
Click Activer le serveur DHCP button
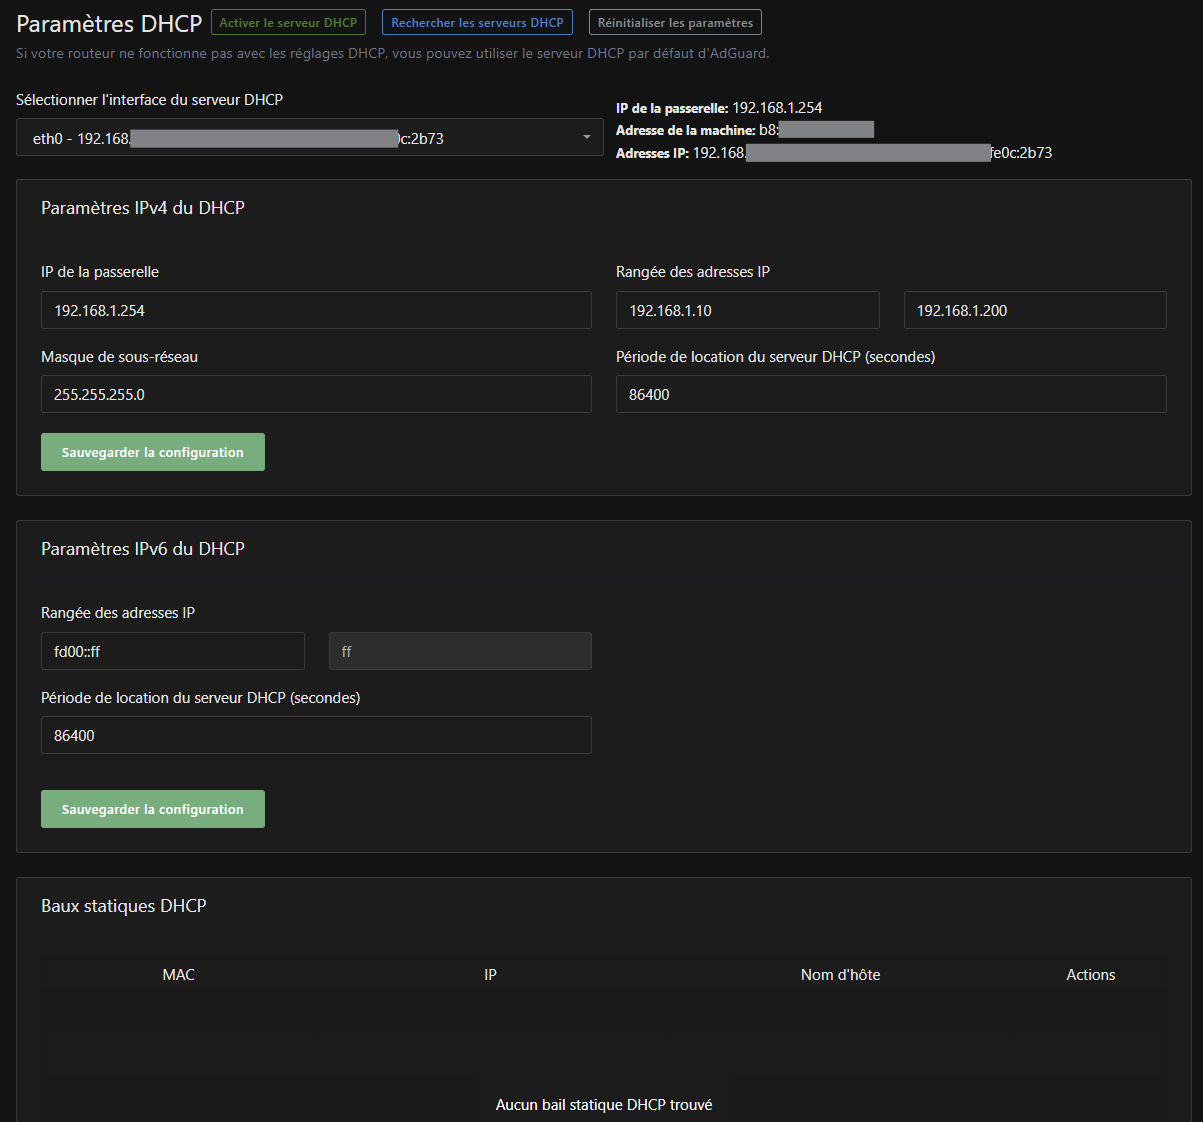[288, 22]
